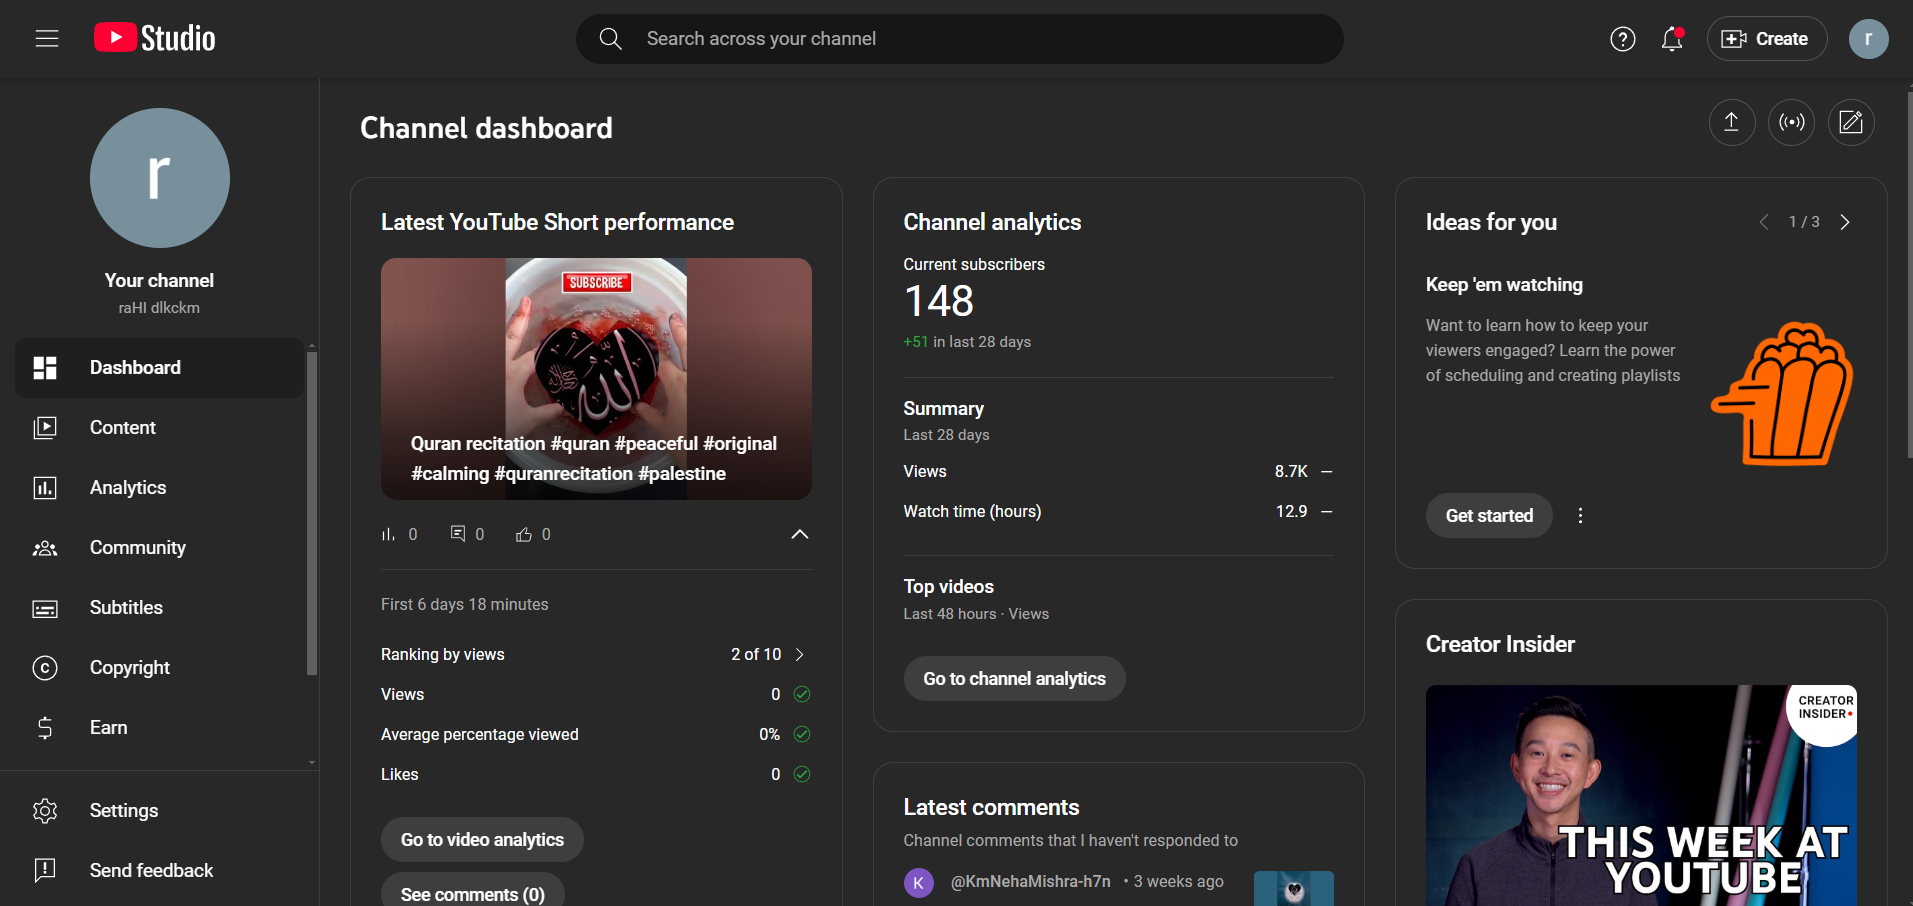Viewport: 1913px width, 906px height.
Task: Click the create post icon
Action: click(1851, 122)
